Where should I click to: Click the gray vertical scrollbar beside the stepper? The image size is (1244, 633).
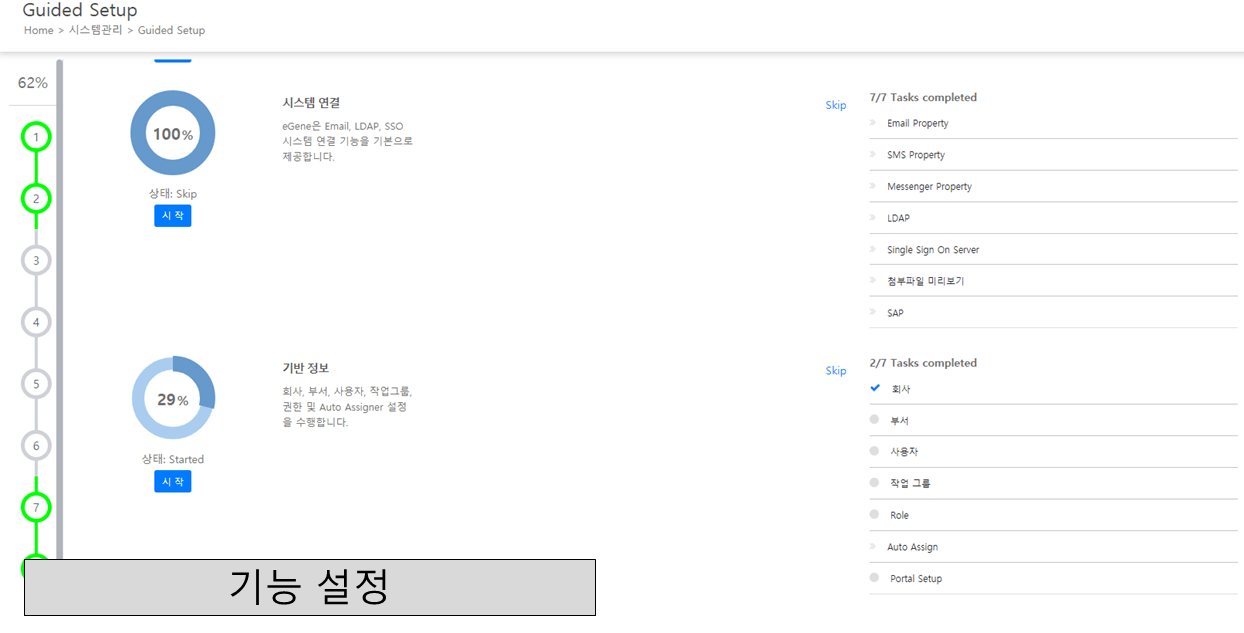pyautogui.click(x=59, y=300)
